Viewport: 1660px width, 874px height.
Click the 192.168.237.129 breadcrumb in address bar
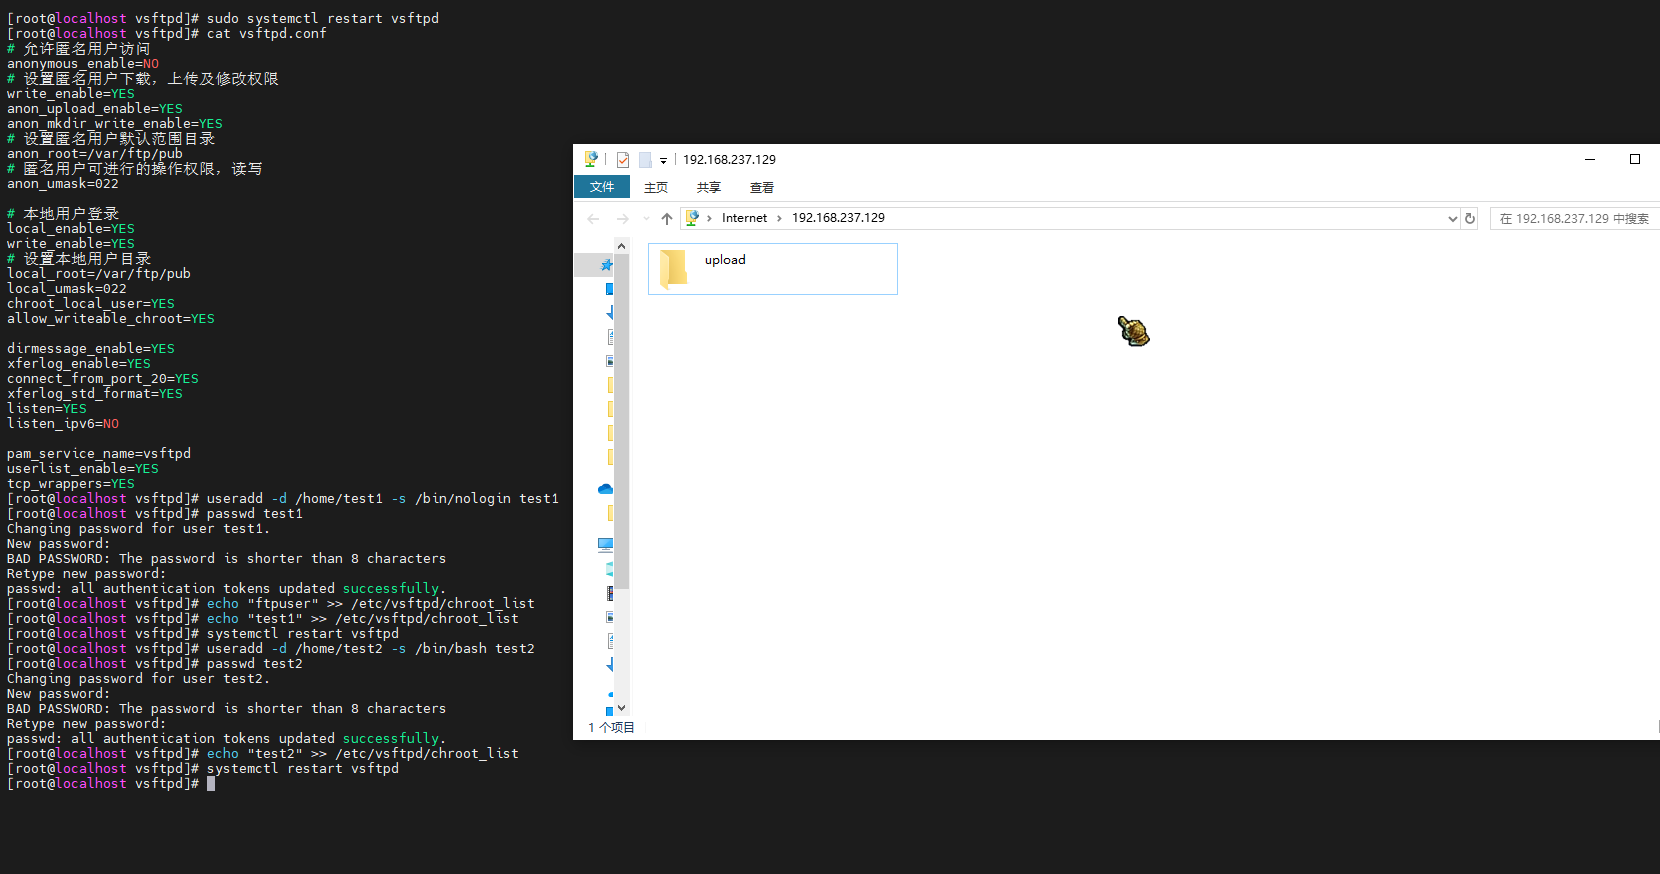pyautogui.click(x=838, y=218)
